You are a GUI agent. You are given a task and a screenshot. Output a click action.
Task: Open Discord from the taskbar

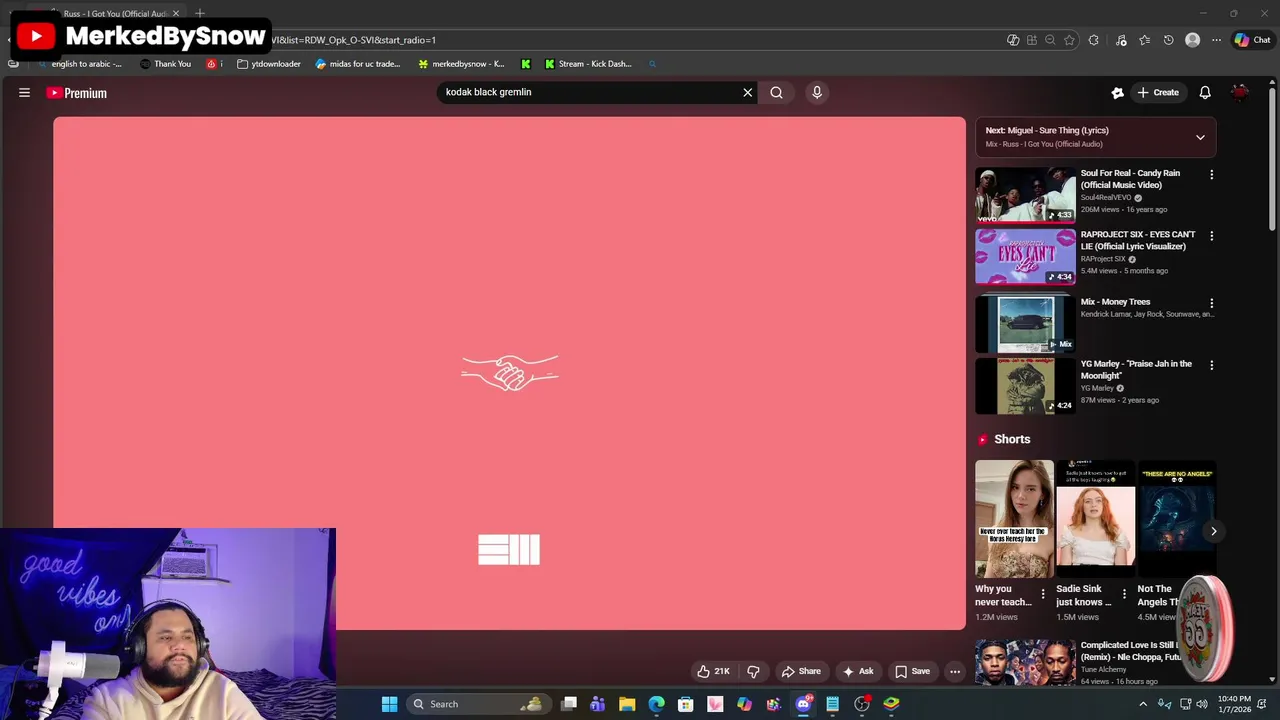(803, 704)
